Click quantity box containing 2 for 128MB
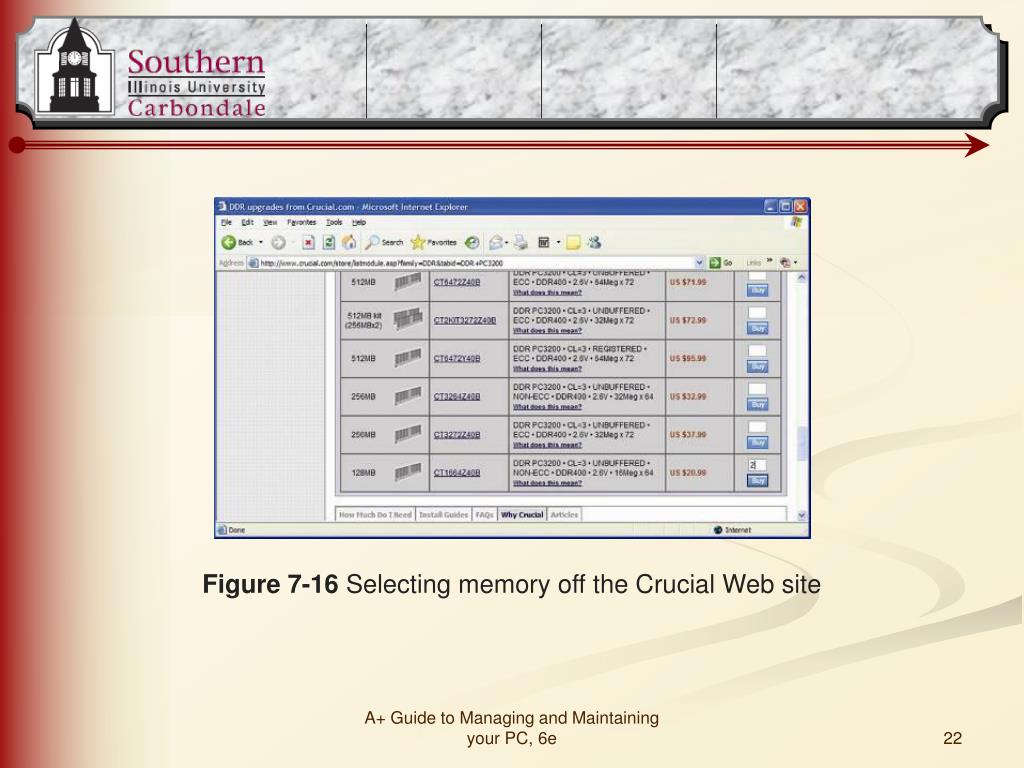This screenshot has width=1024, height=768. tap(757, 465)
